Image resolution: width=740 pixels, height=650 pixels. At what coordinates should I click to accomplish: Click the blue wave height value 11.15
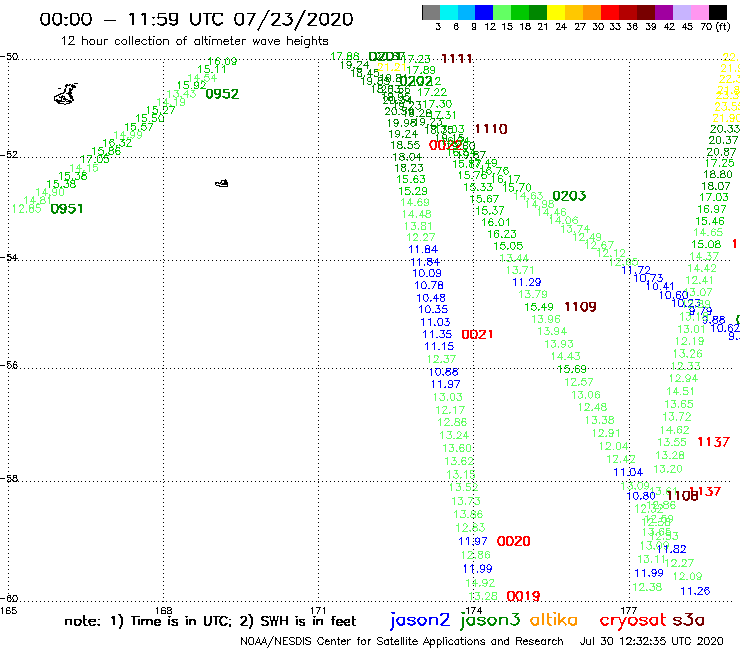[x=439, y=346]
